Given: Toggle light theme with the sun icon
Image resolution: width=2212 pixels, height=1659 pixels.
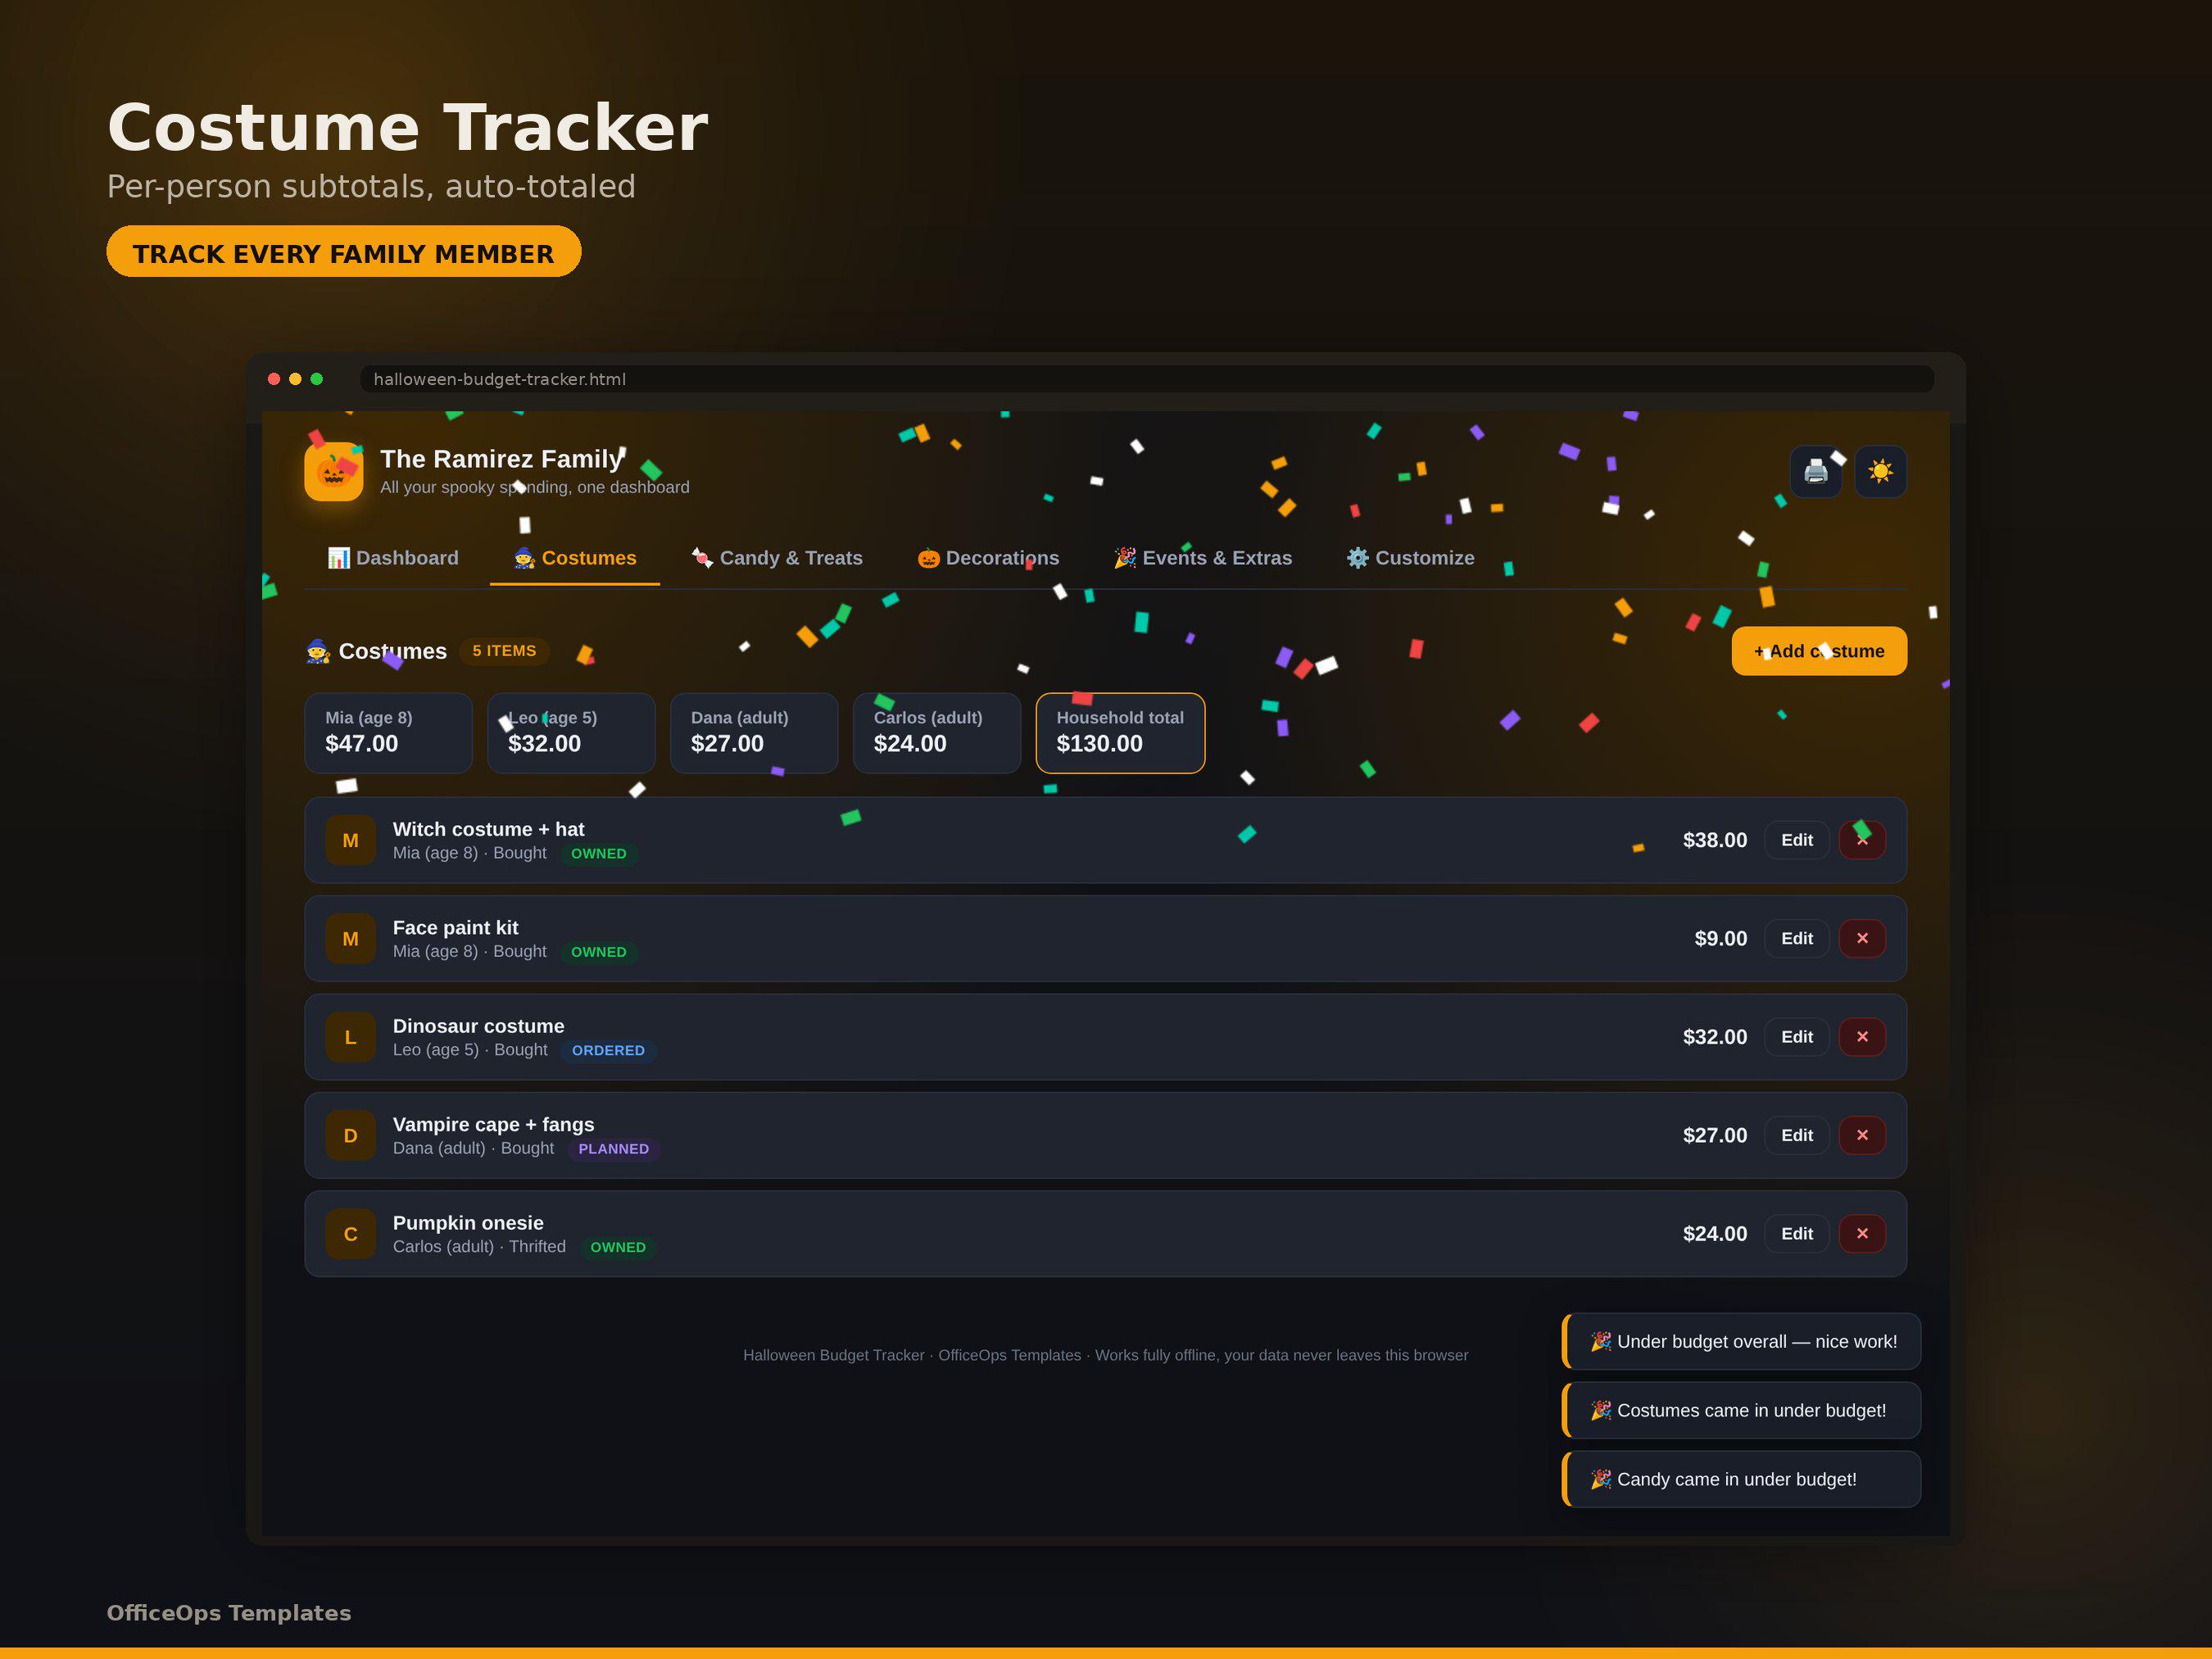Looking at the screenshot, I should coord(1880,471).
